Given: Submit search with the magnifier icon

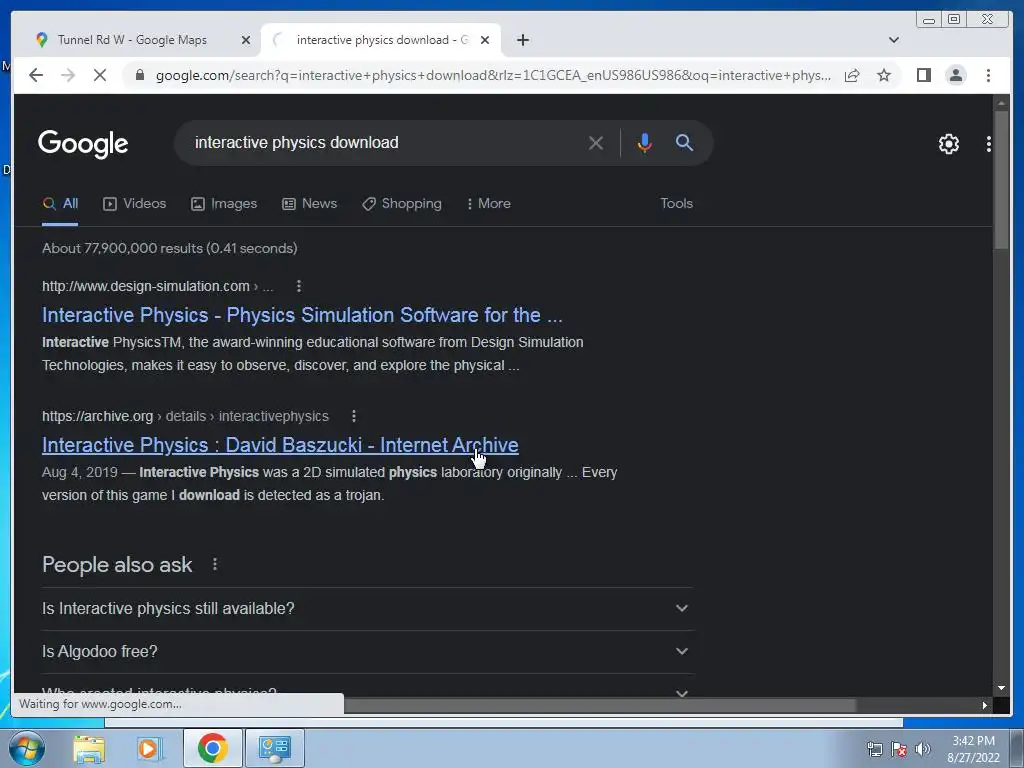Looking at the screenshot, I should click(684, 142).
